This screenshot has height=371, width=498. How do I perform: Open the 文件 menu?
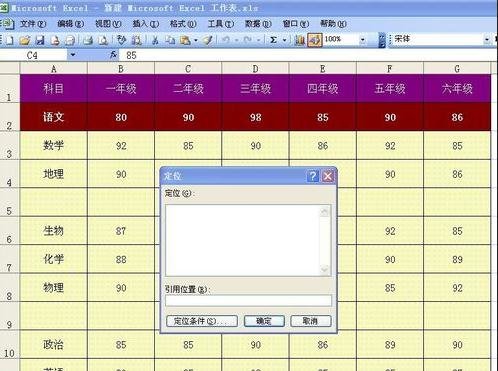[33, 24]
